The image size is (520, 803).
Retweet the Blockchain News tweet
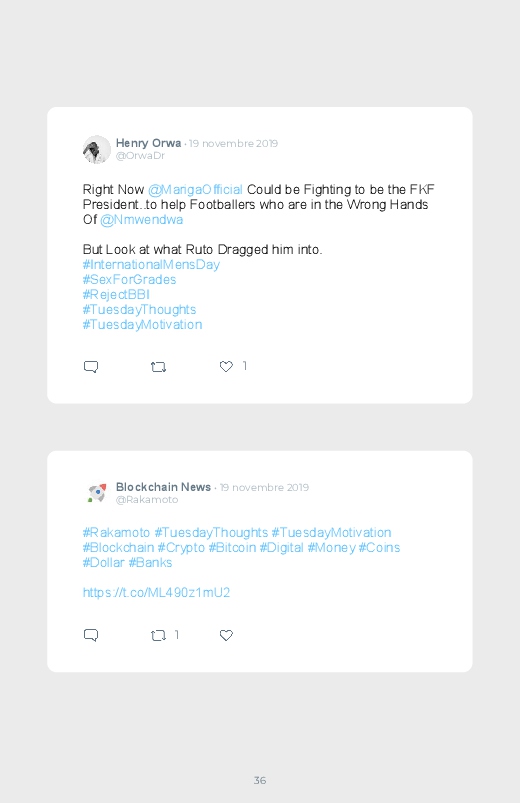[158, 636]
